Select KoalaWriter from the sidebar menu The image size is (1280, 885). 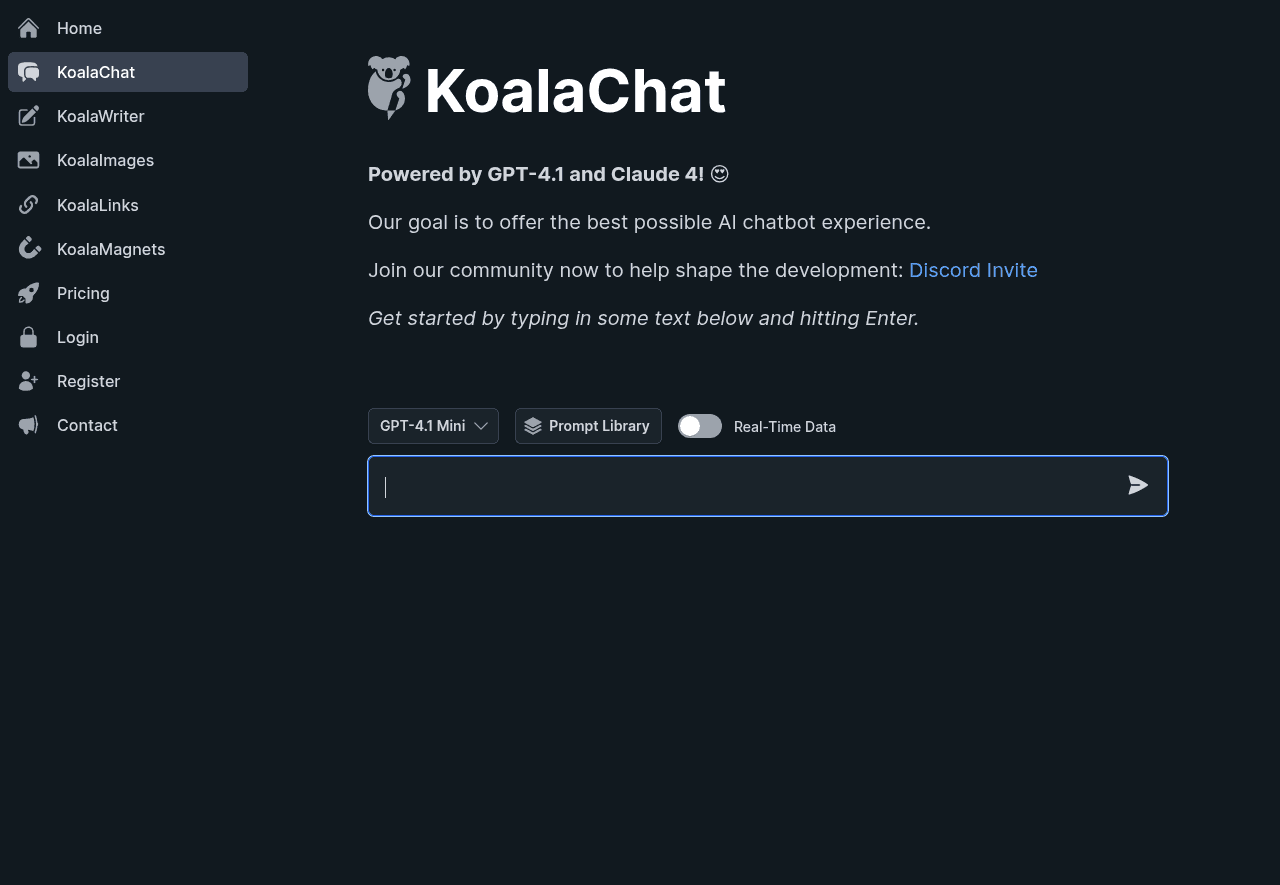(100, 116)
